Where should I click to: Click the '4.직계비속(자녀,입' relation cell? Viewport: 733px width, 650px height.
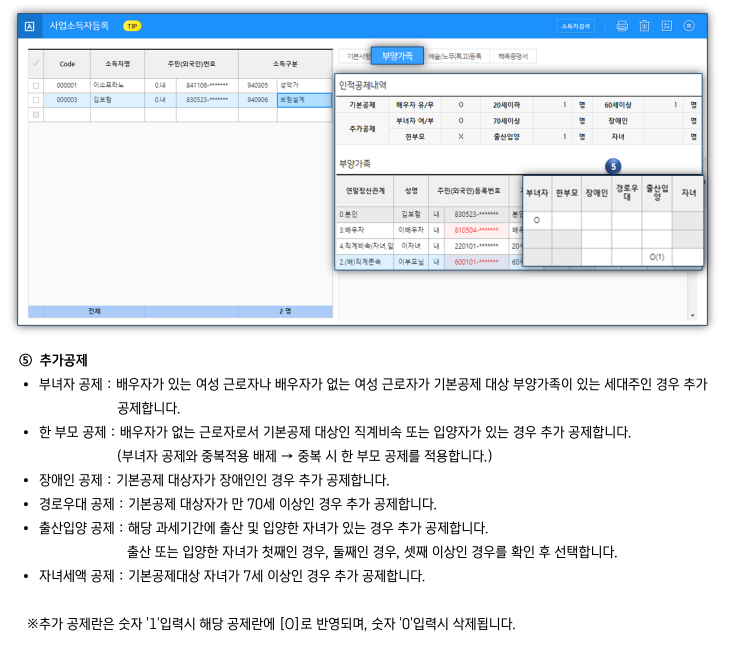pyautogui.click(x=365, y=246)
